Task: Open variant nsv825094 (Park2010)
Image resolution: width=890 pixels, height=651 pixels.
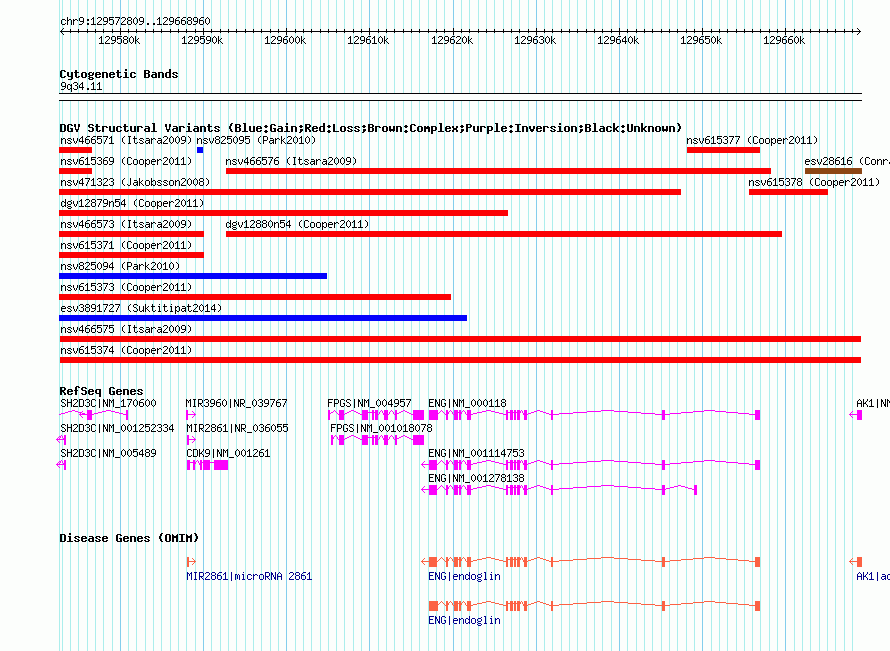Action: [x=120, y=266]
